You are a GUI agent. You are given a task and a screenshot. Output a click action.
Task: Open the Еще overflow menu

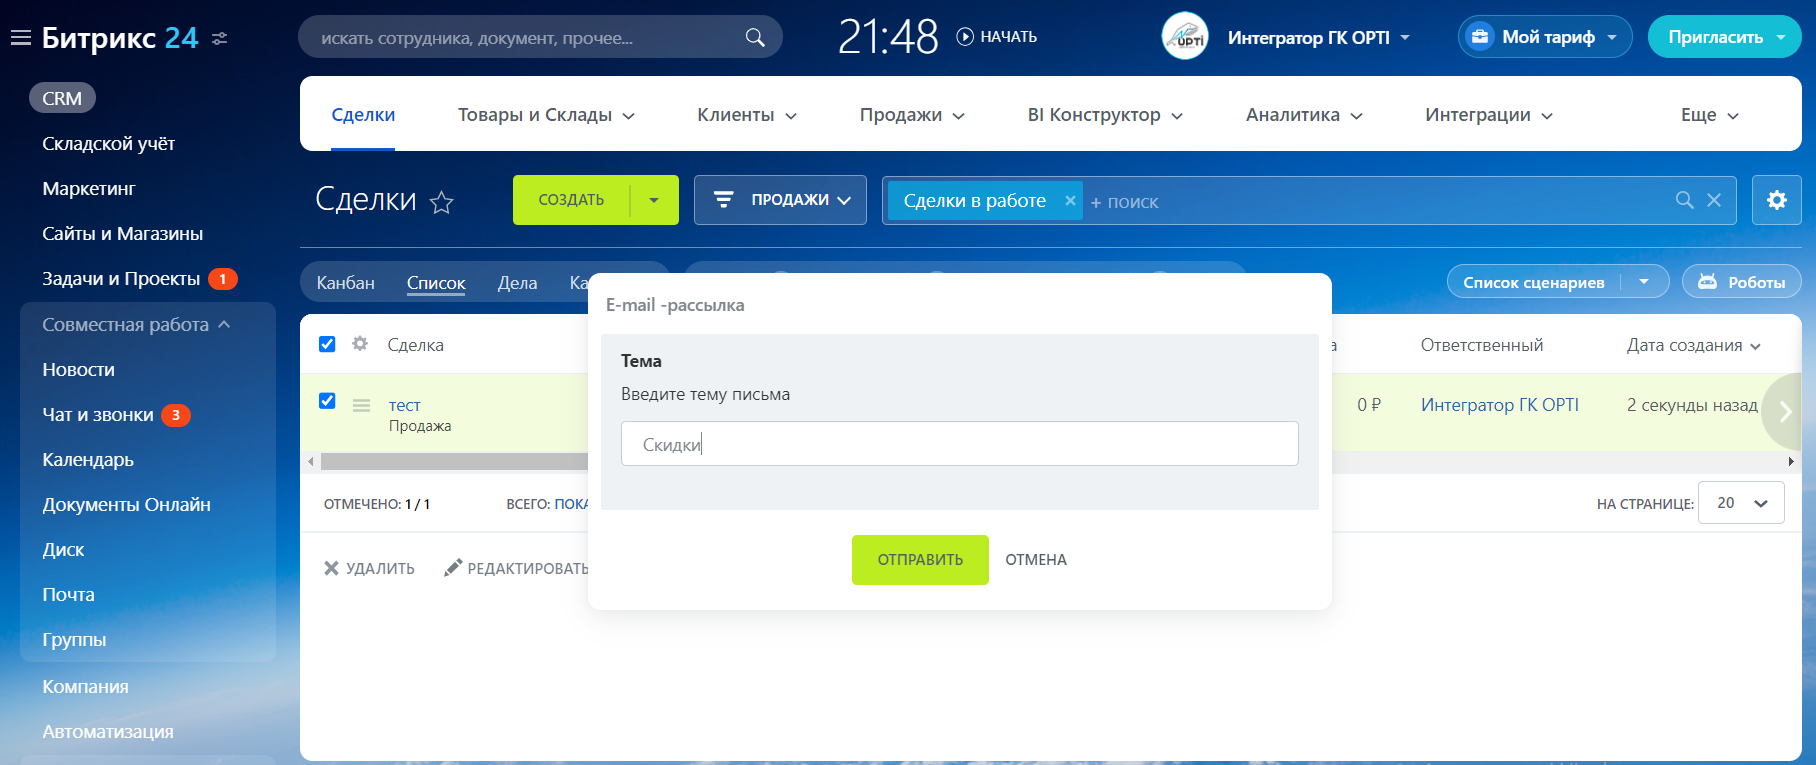click(x=1710, y=115)
